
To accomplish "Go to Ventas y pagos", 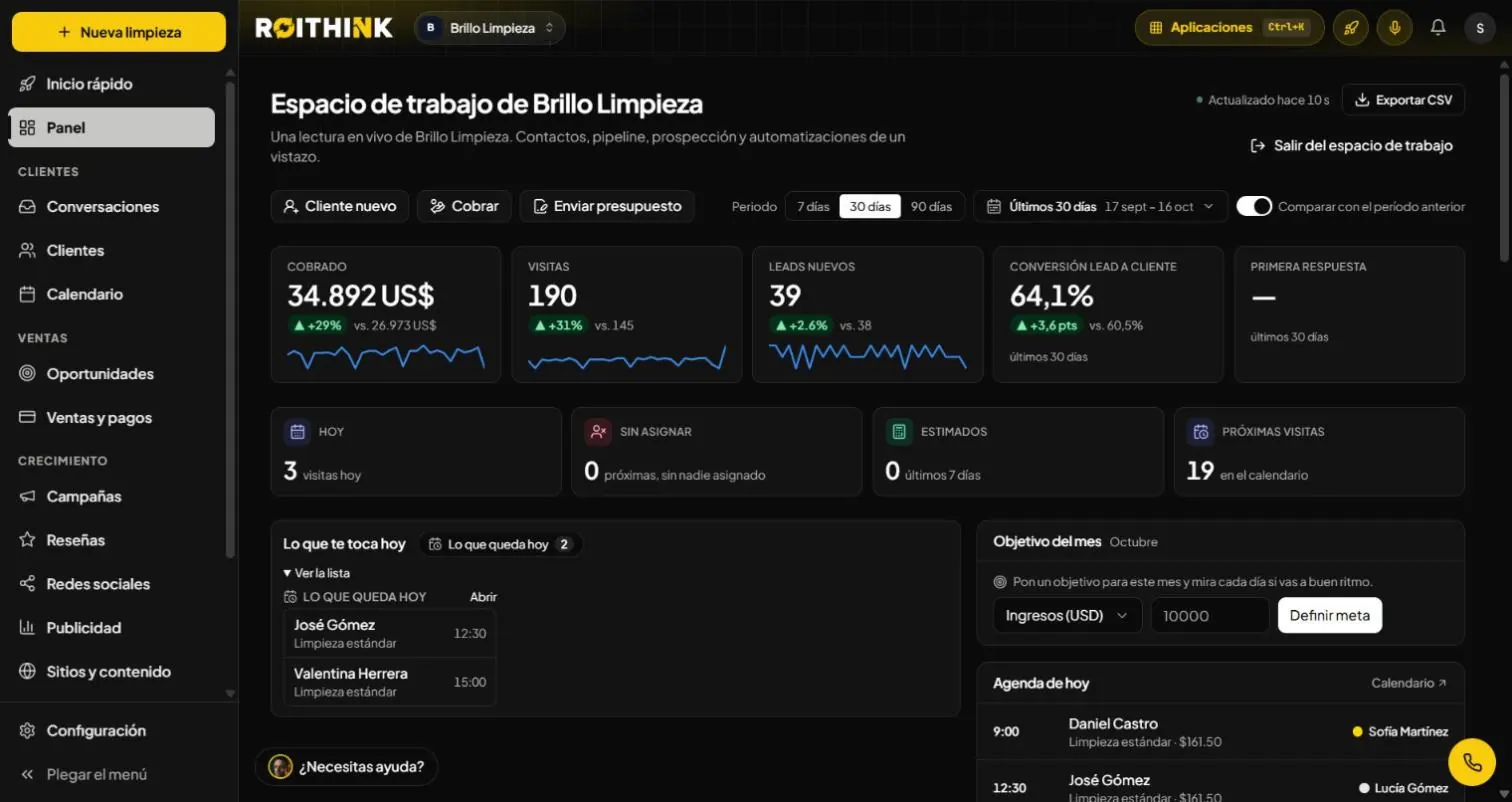I will 112,418.
